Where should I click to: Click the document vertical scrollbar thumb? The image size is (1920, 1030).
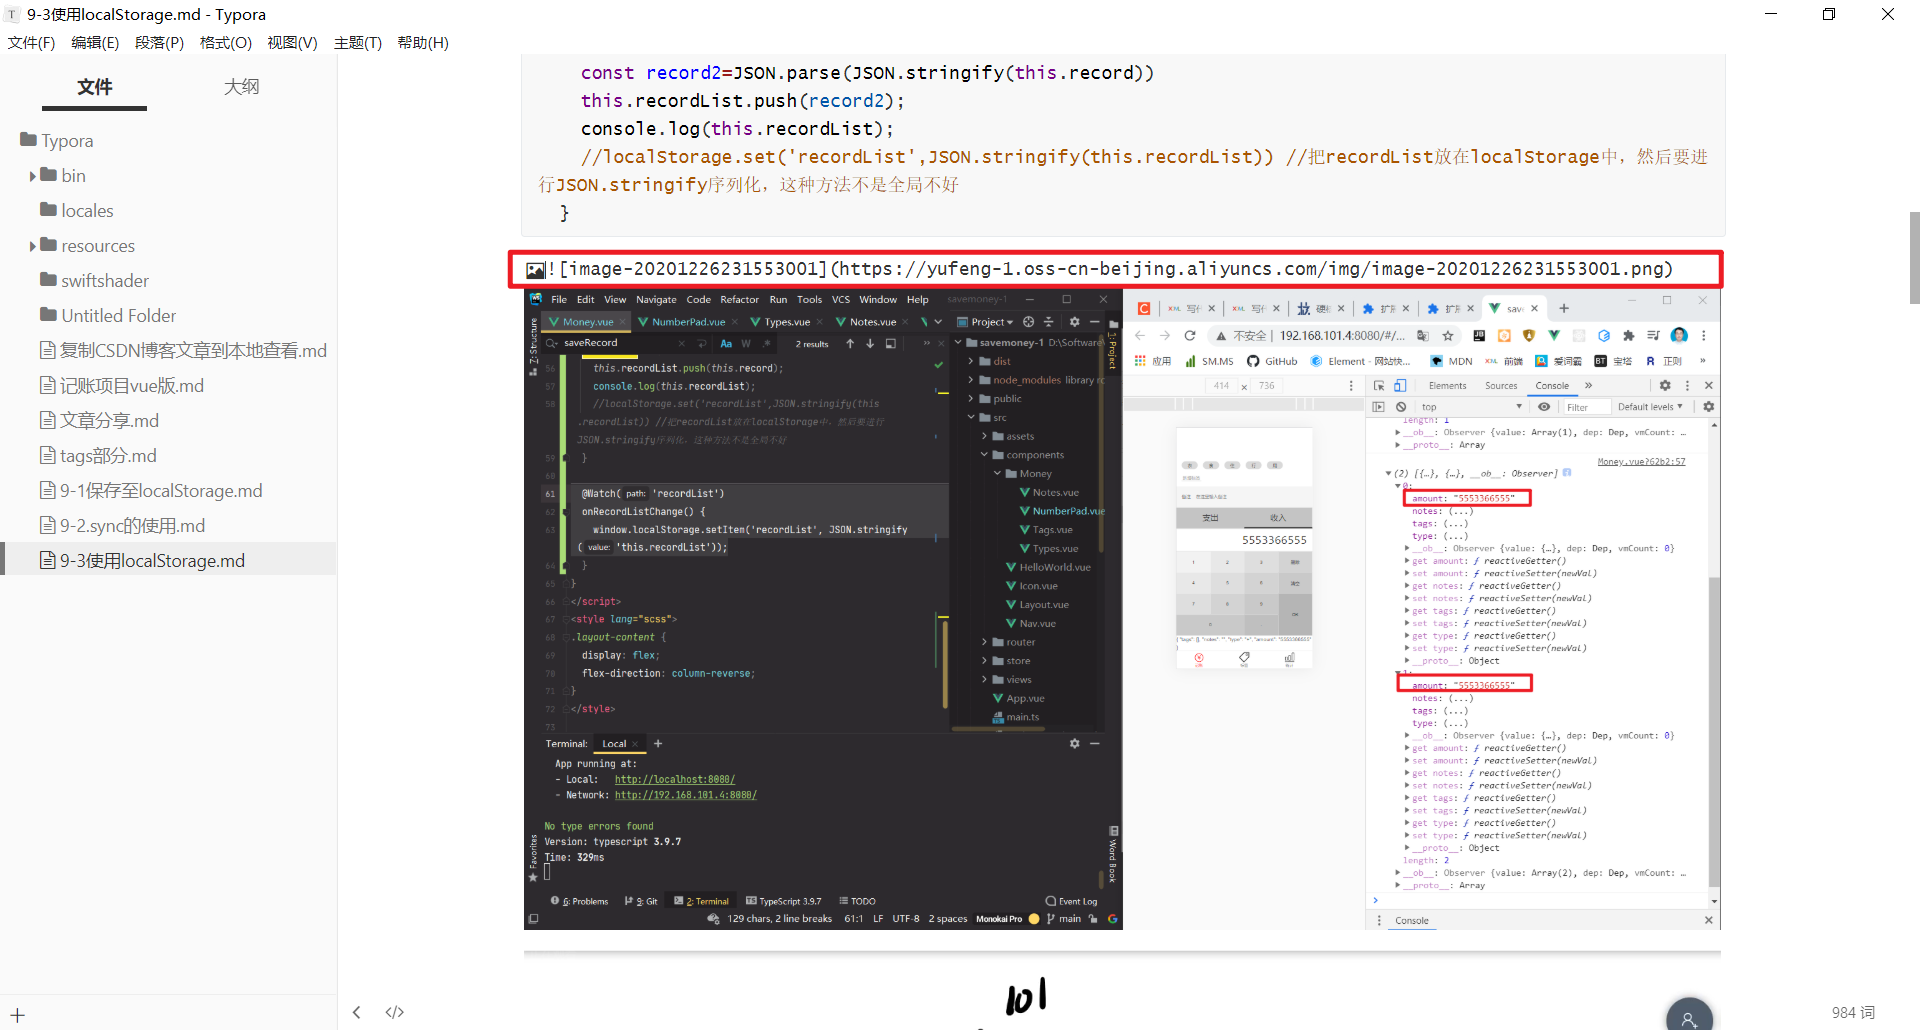(1914, 257)
